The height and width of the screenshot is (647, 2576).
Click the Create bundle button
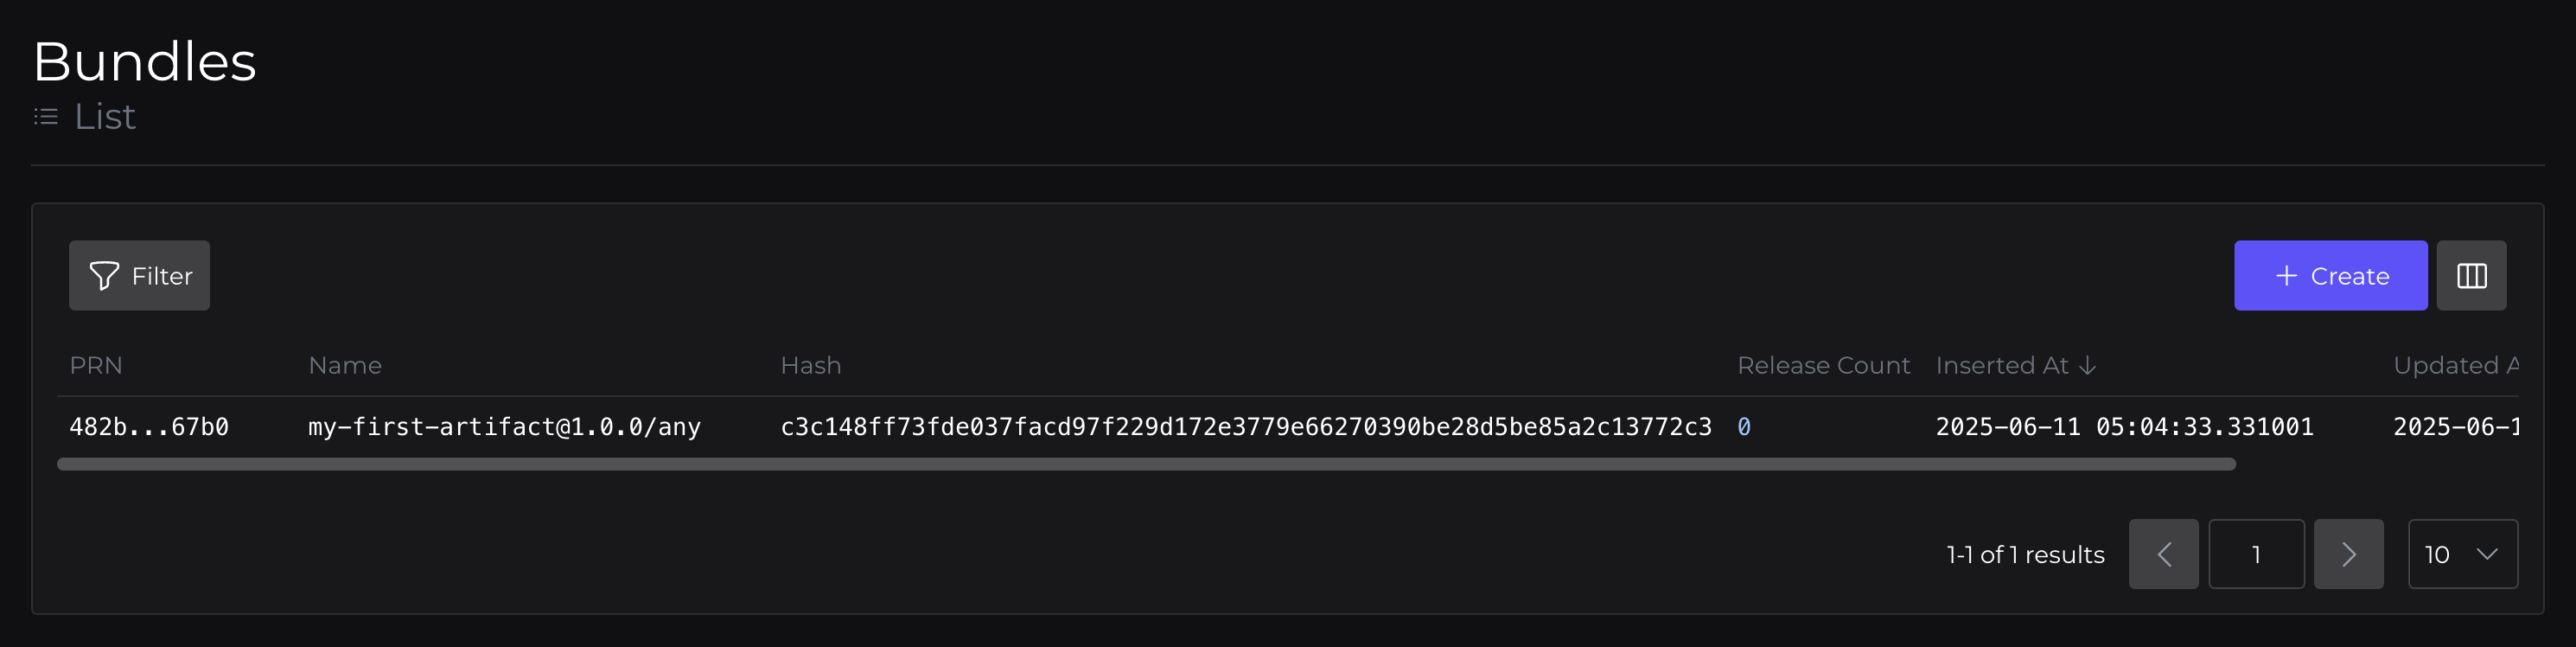click(x=2330, y=275)
